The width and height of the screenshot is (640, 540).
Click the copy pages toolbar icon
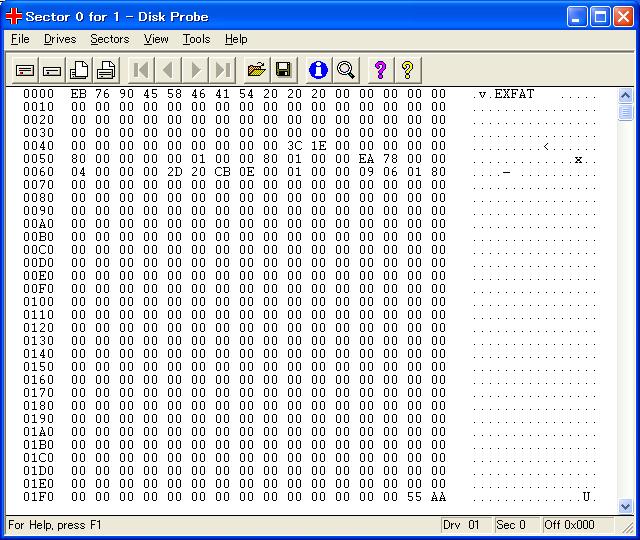[79, 70]
